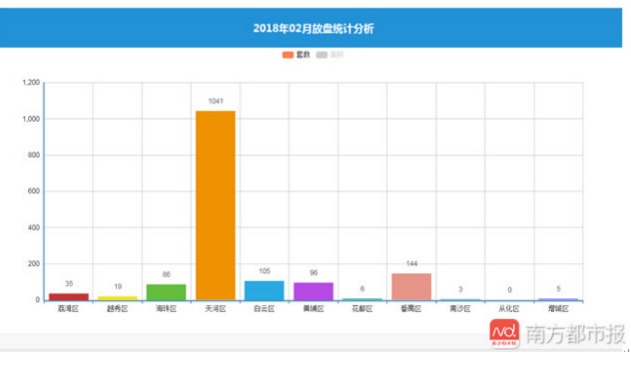The width and height of the screenshot is (631, 370).
Task: Click the chart title 2018年02月放盘统计分析
Action: click(313, 28)
